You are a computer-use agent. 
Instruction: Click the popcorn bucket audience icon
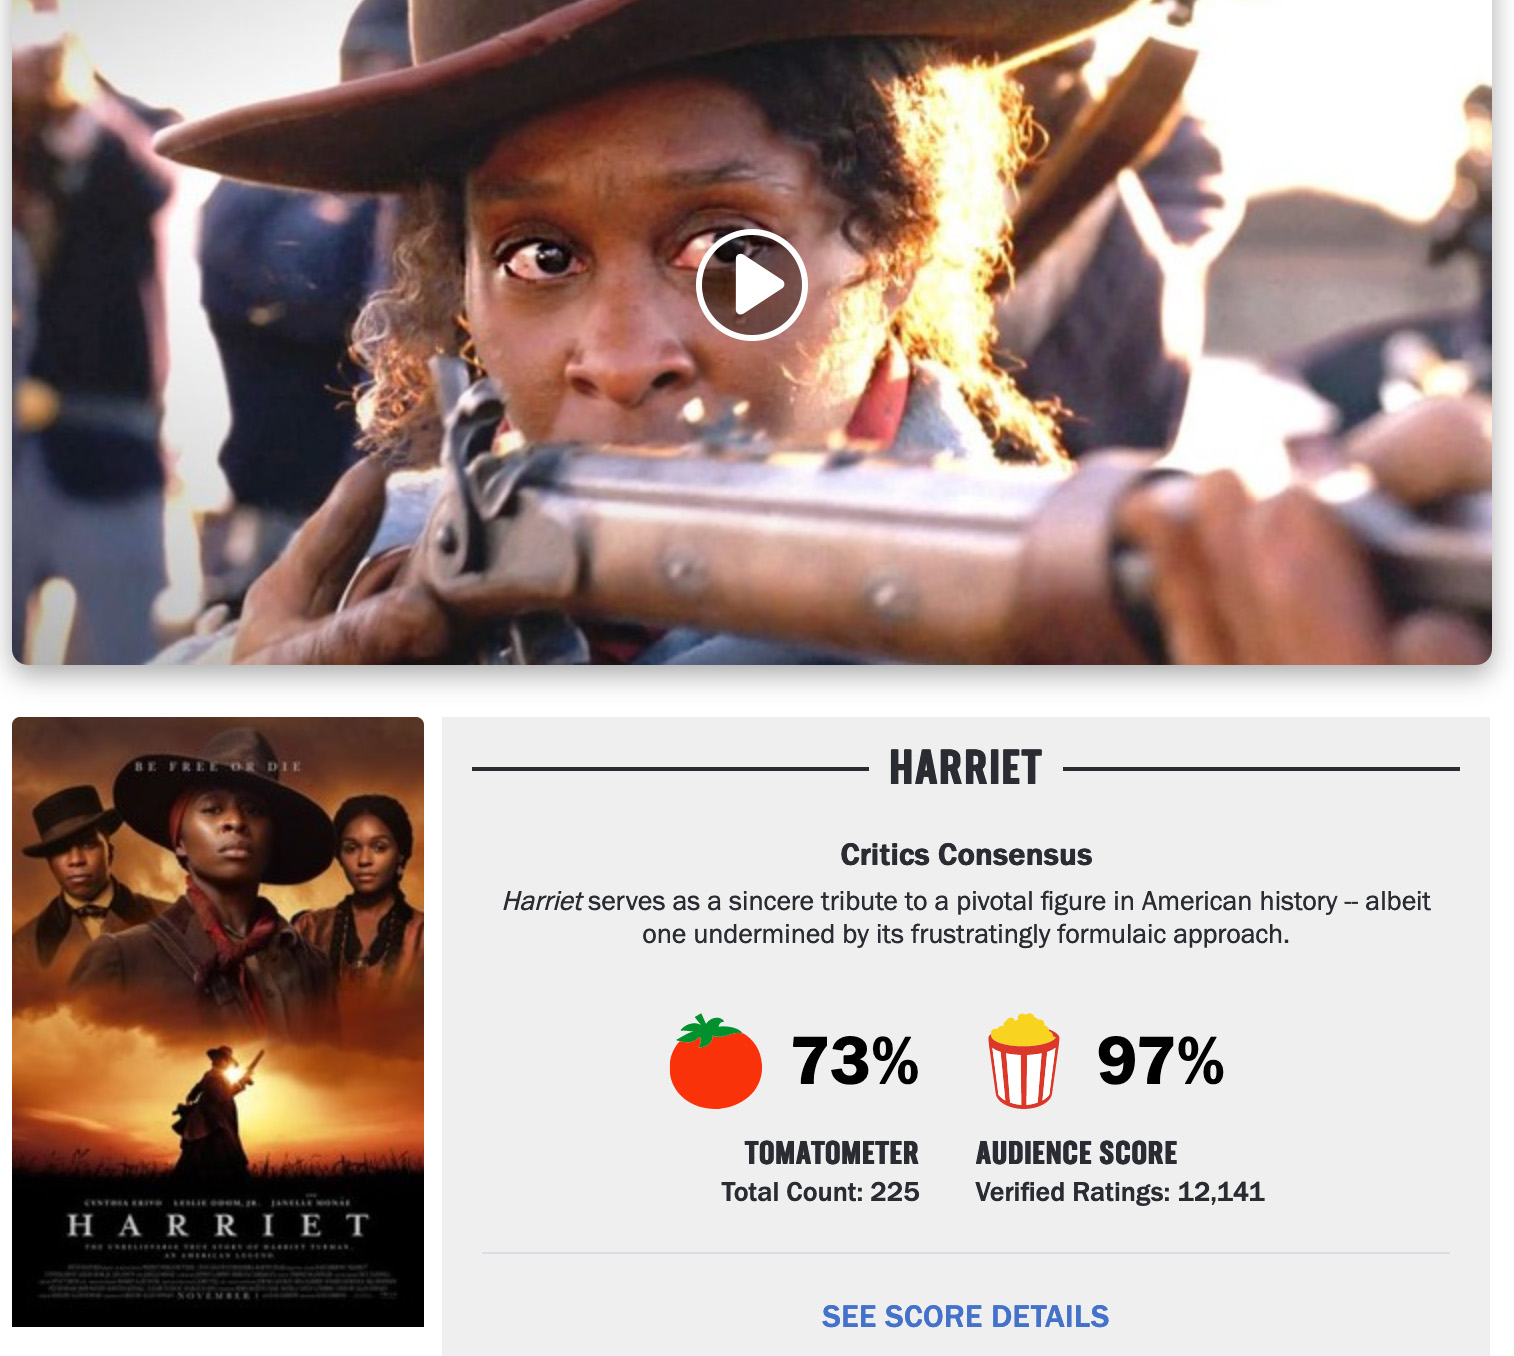pyautogui.click(x=1024, y=1061)
